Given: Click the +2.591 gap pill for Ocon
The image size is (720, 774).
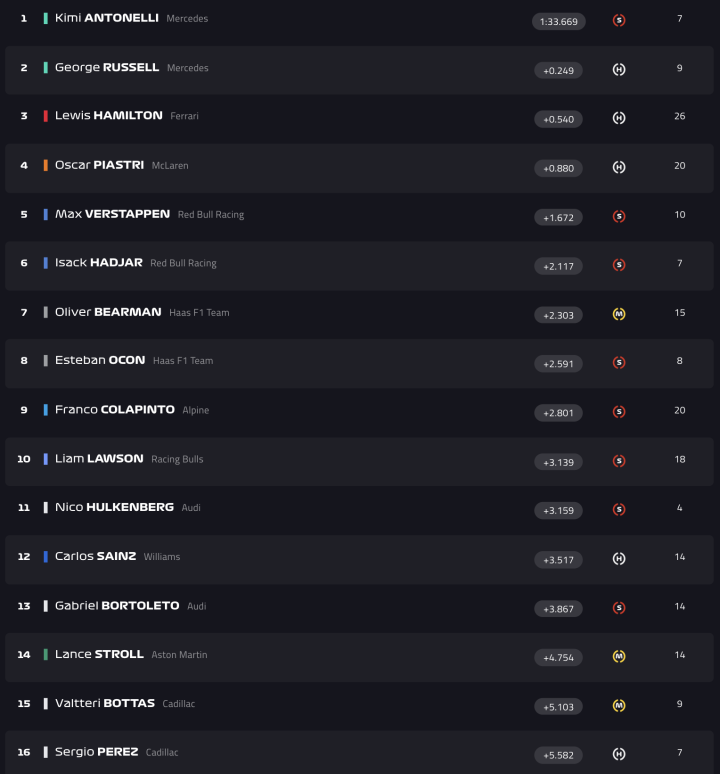Looking at the screenshot, I should coord(558,364).
